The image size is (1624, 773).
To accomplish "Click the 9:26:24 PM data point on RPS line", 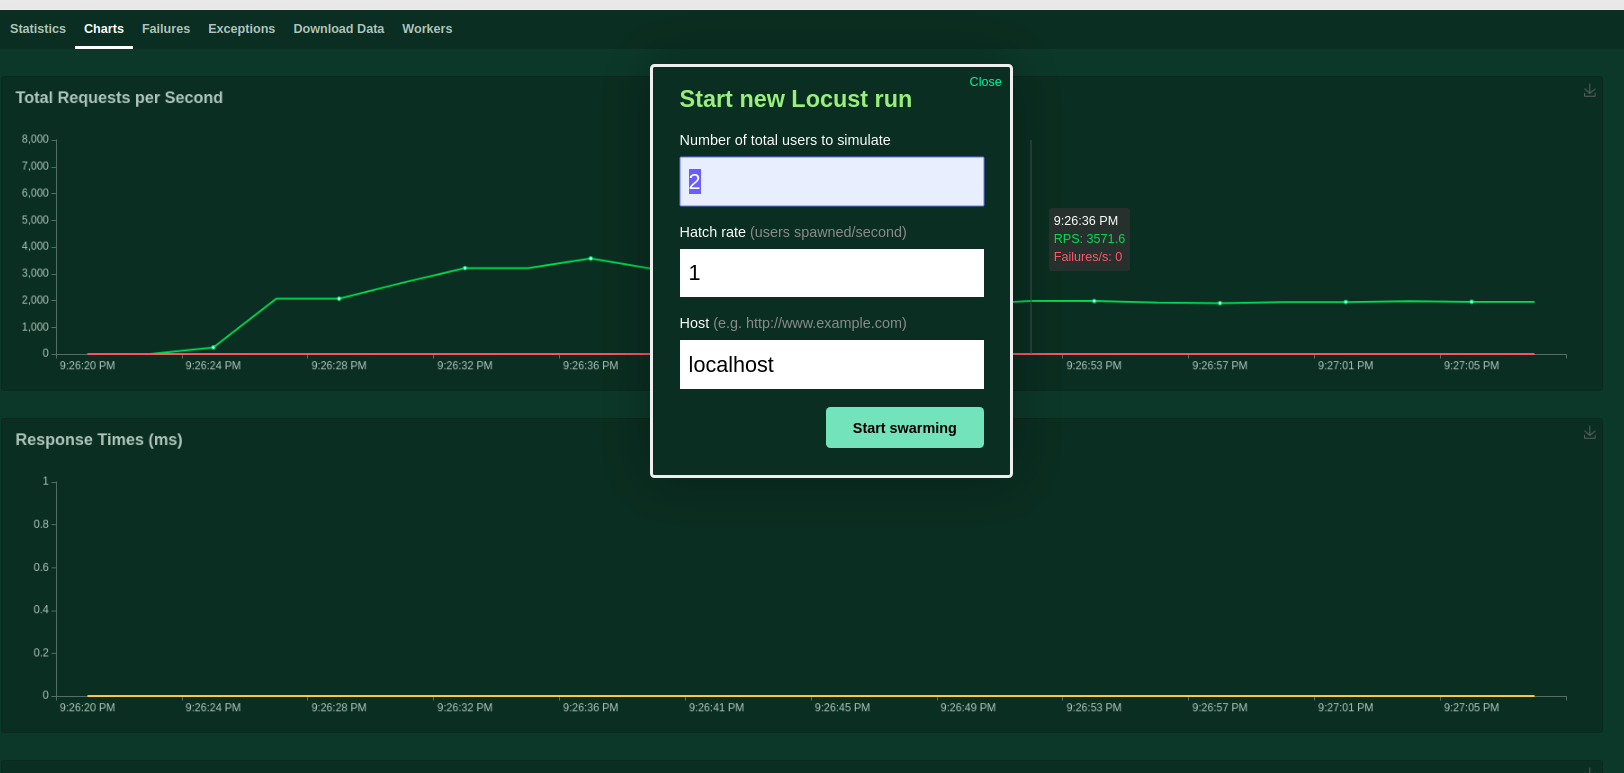I will 213,348.
